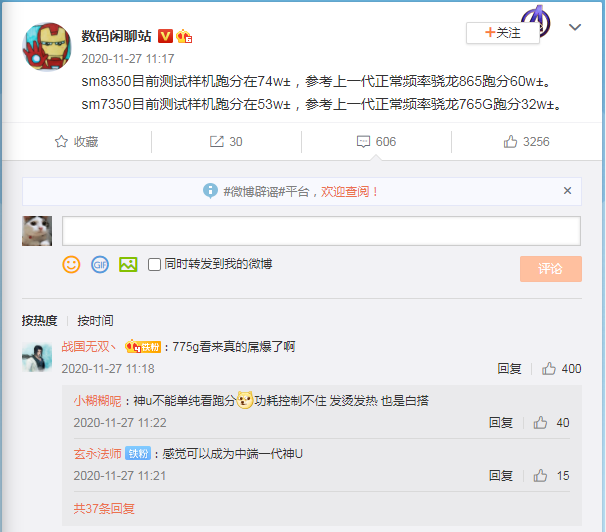Click the orange V verified badge
This screenshot has height=532, width=606.
point(165,36)
